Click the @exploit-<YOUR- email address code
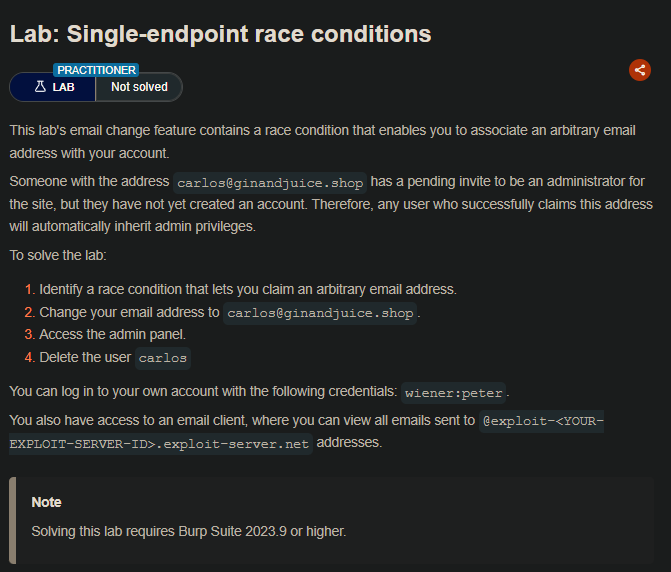This screenshot has width=671, height=572. (x=542, y=421)
